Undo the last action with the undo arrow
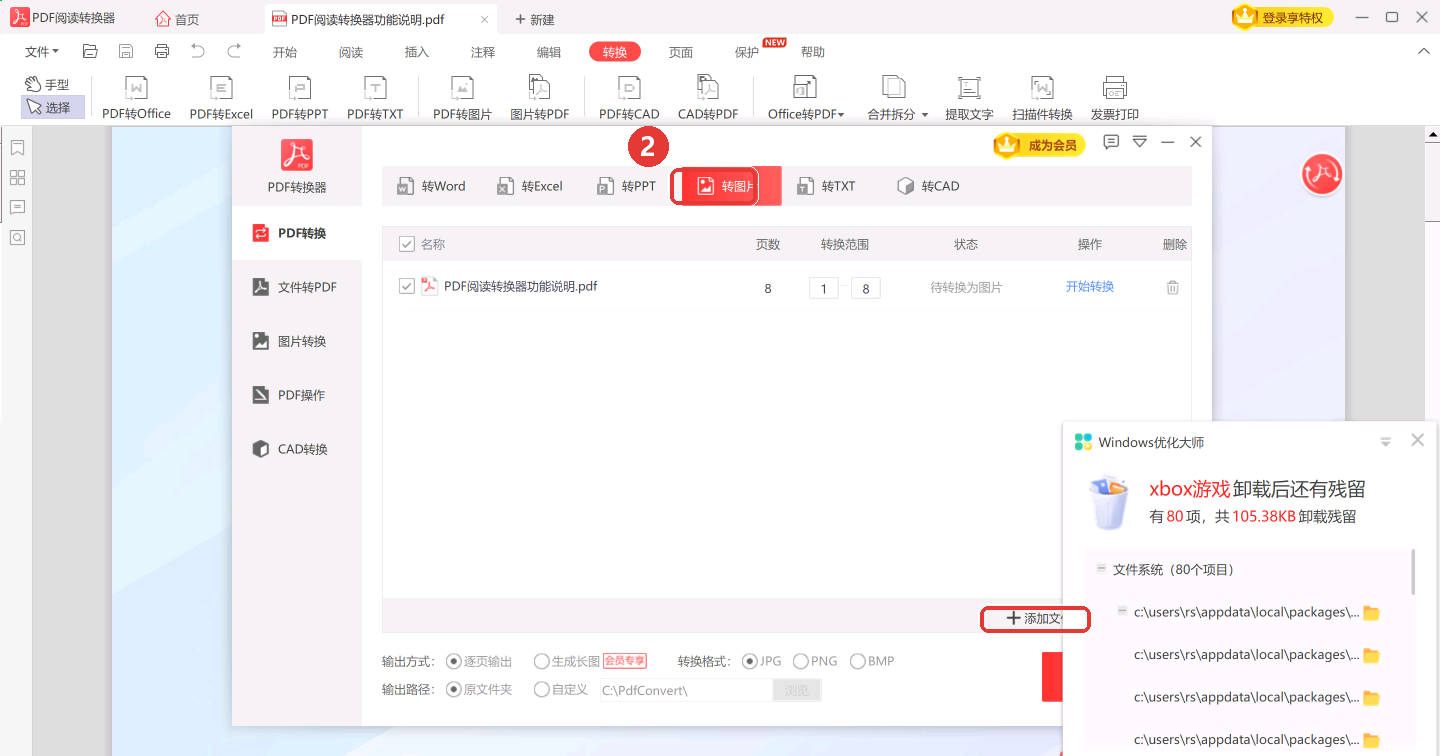Image resolution: width=1440 pixels, height=756 pixels. click(x=198, y=51)
